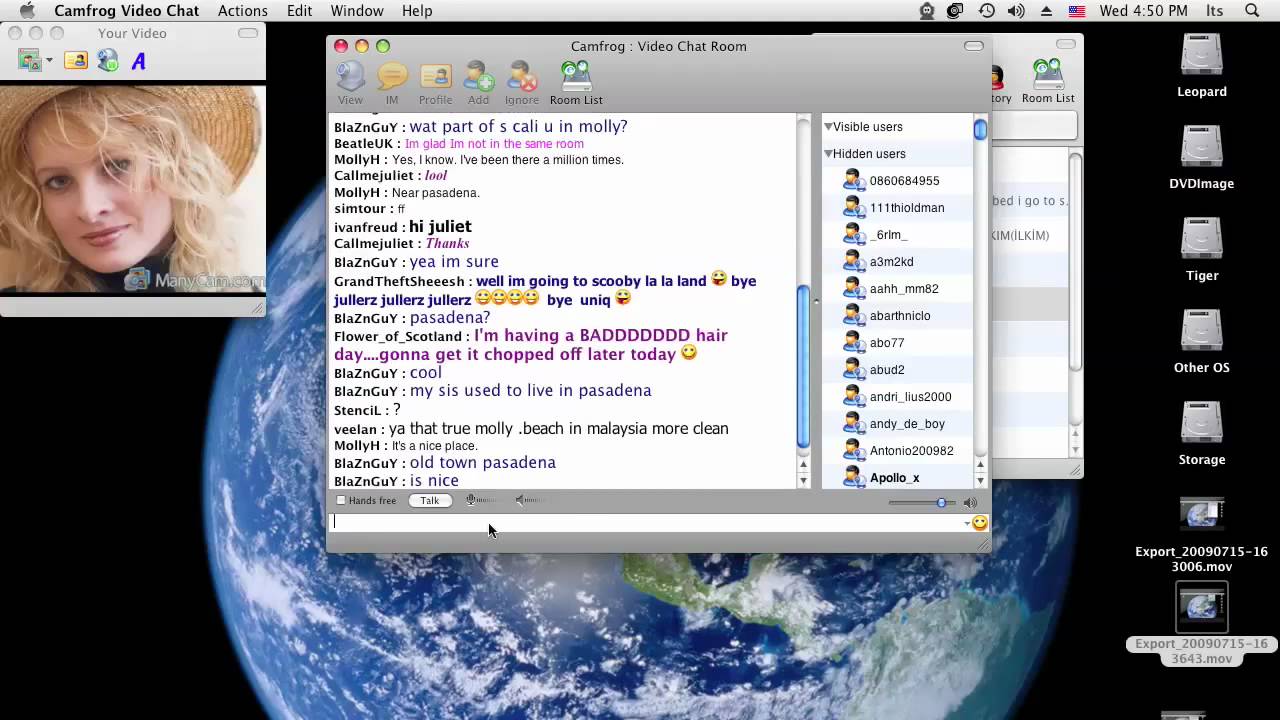The image size is (1280, 720).
Task: Select Export_20090715-163006.mov file on desktop
Action: click(1201, 536)
